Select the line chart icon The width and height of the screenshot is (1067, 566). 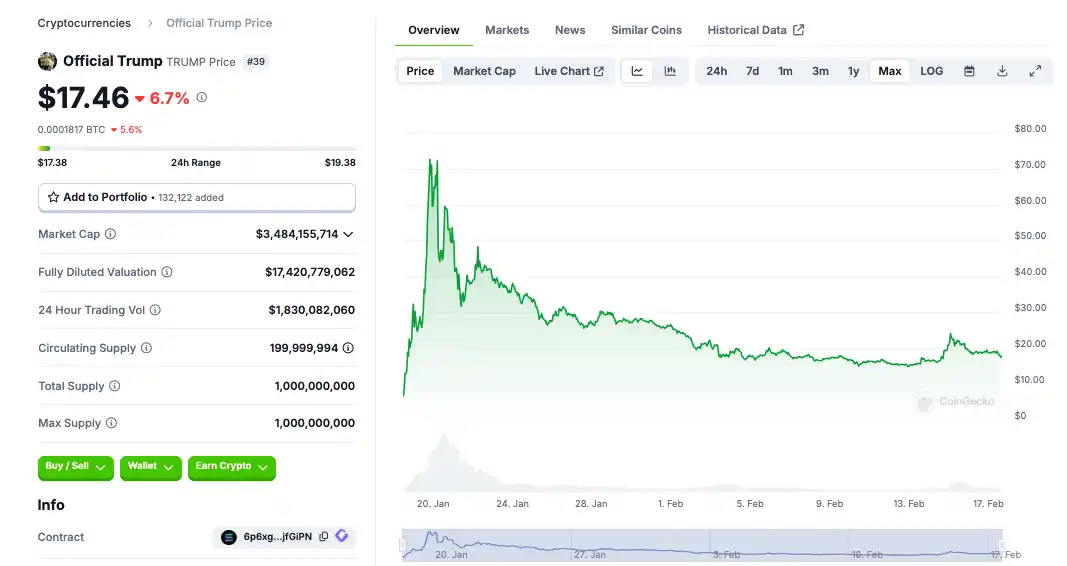click(x=637, y=71)
